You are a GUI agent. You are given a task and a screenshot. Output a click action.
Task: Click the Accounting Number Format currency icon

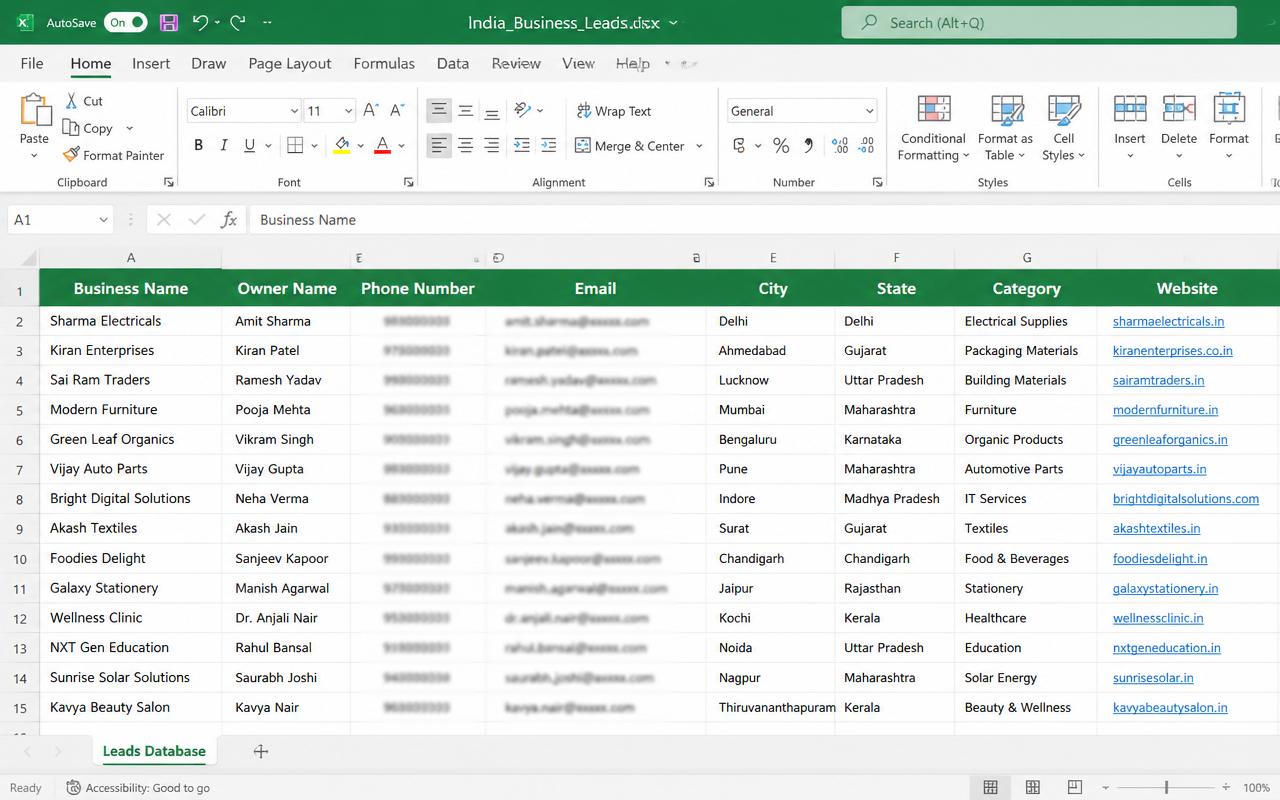coord(740,146)
